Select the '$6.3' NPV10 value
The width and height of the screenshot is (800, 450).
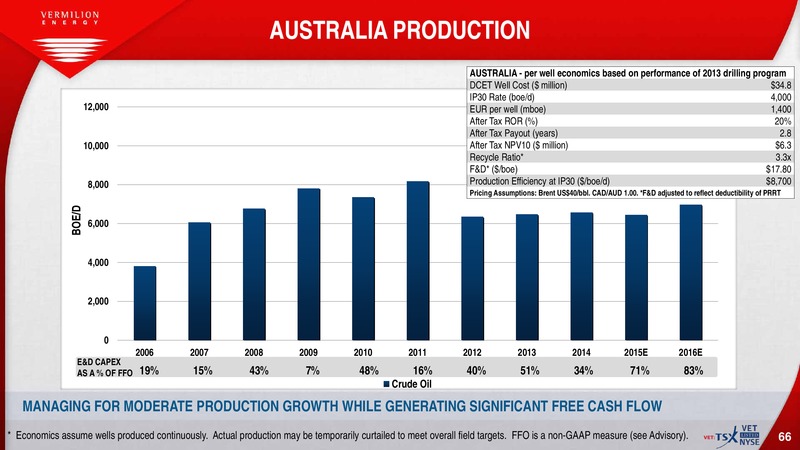click(783, 145)
